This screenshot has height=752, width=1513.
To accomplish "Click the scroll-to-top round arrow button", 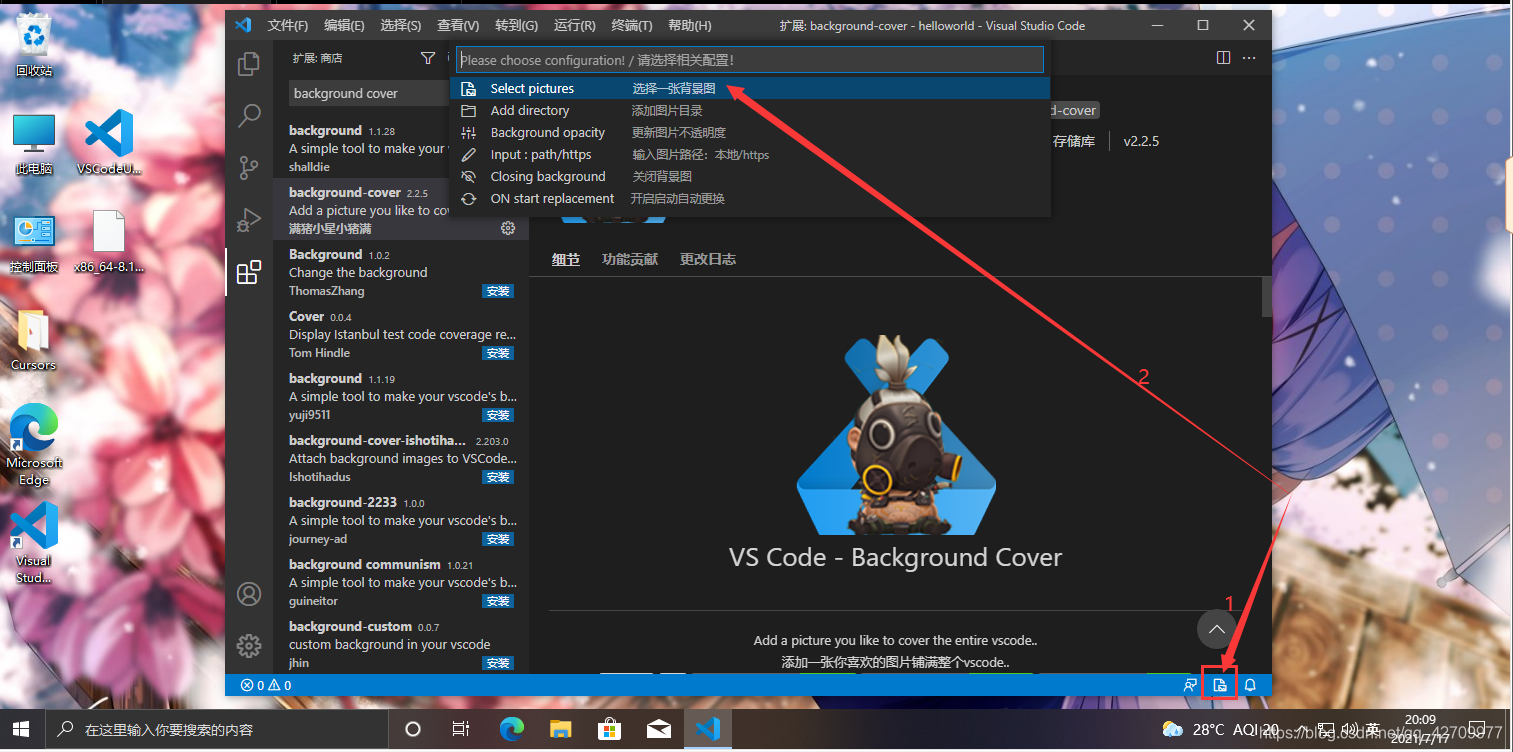I will [x=1217, y=629].
